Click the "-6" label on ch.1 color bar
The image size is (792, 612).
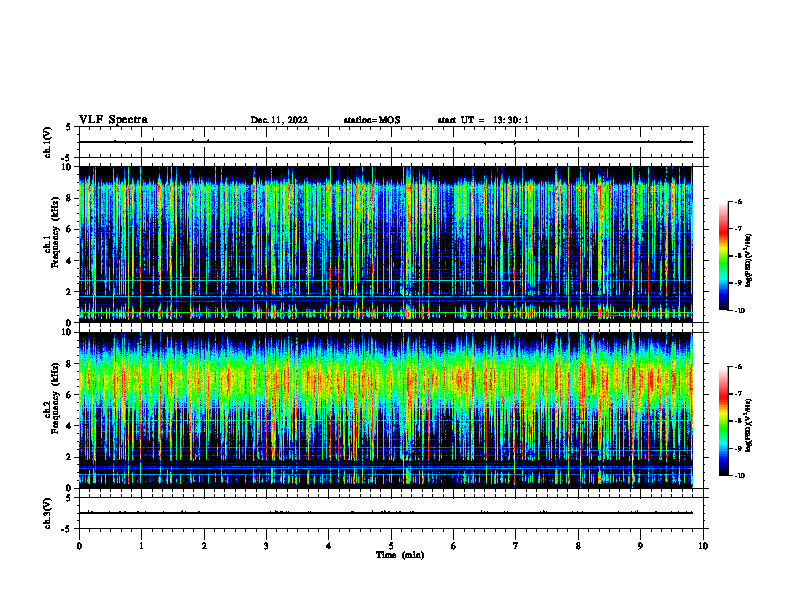738,201
